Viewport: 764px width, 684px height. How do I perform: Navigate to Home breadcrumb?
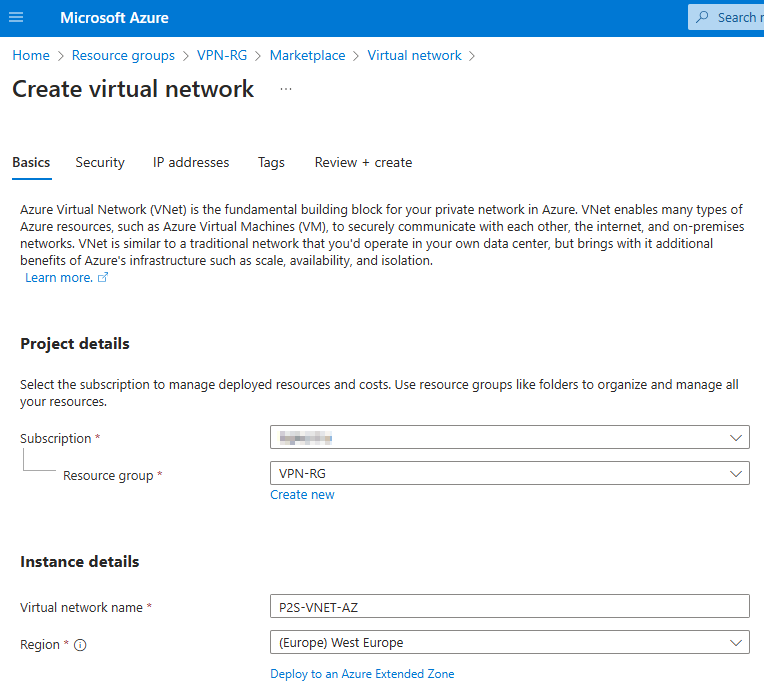click(x=31, y=56)
